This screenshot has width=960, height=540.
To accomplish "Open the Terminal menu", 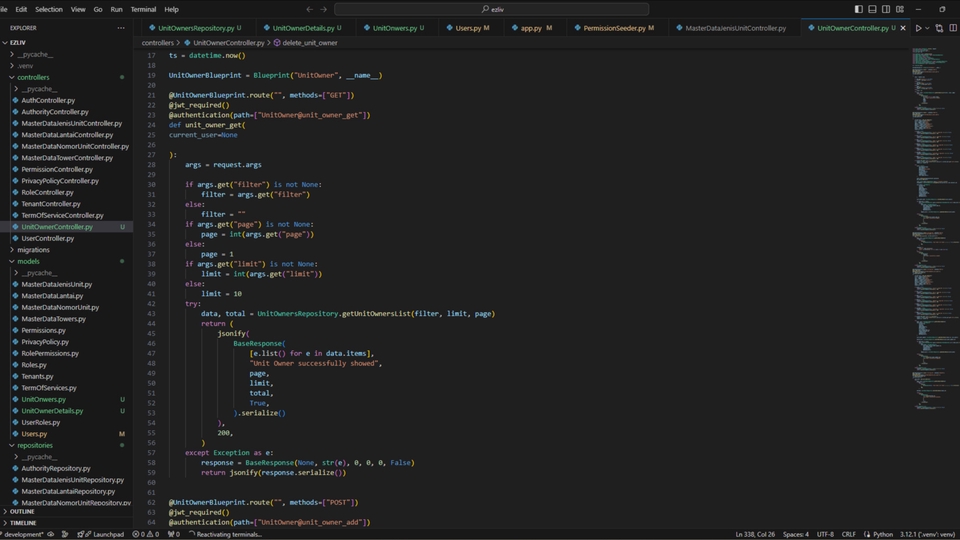I will click(x=143, y=9).
